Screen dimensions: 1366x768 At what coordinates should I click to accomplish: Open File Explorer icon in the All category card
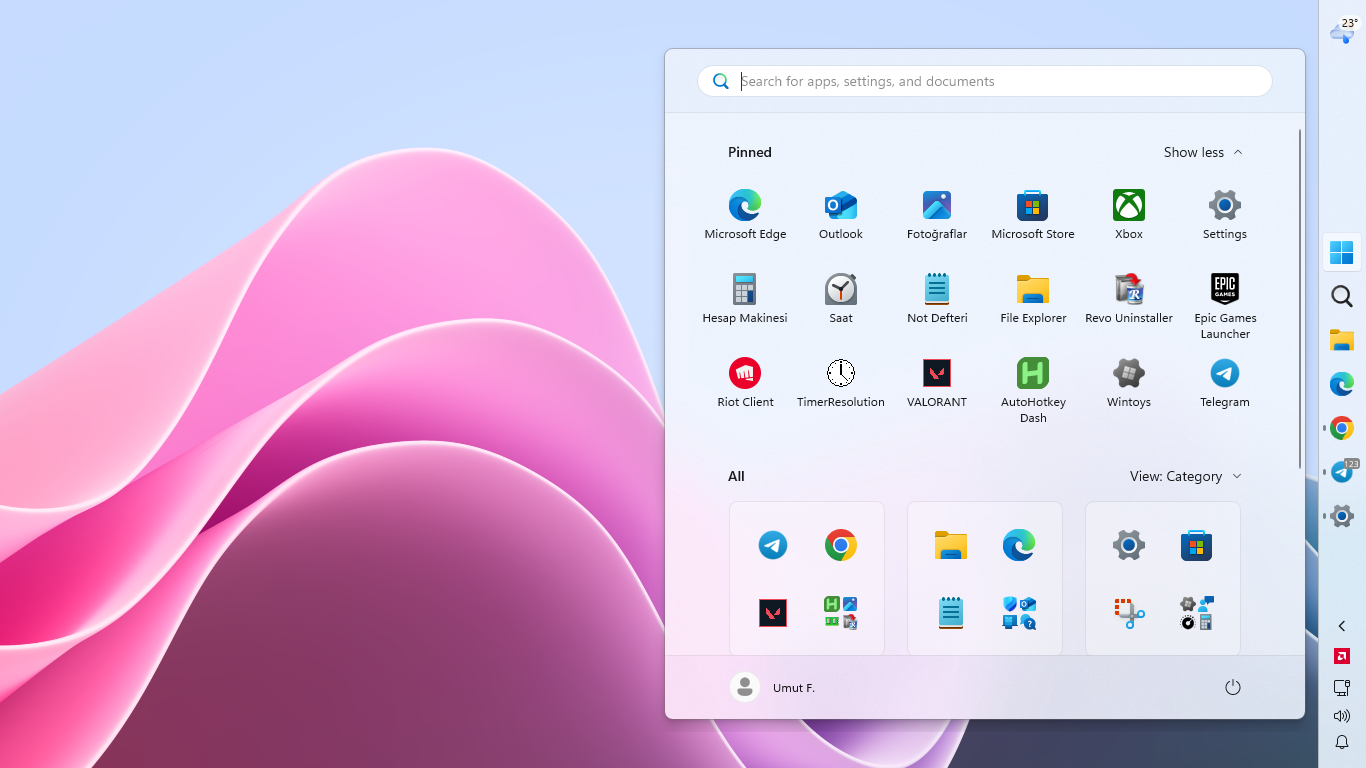951,545
